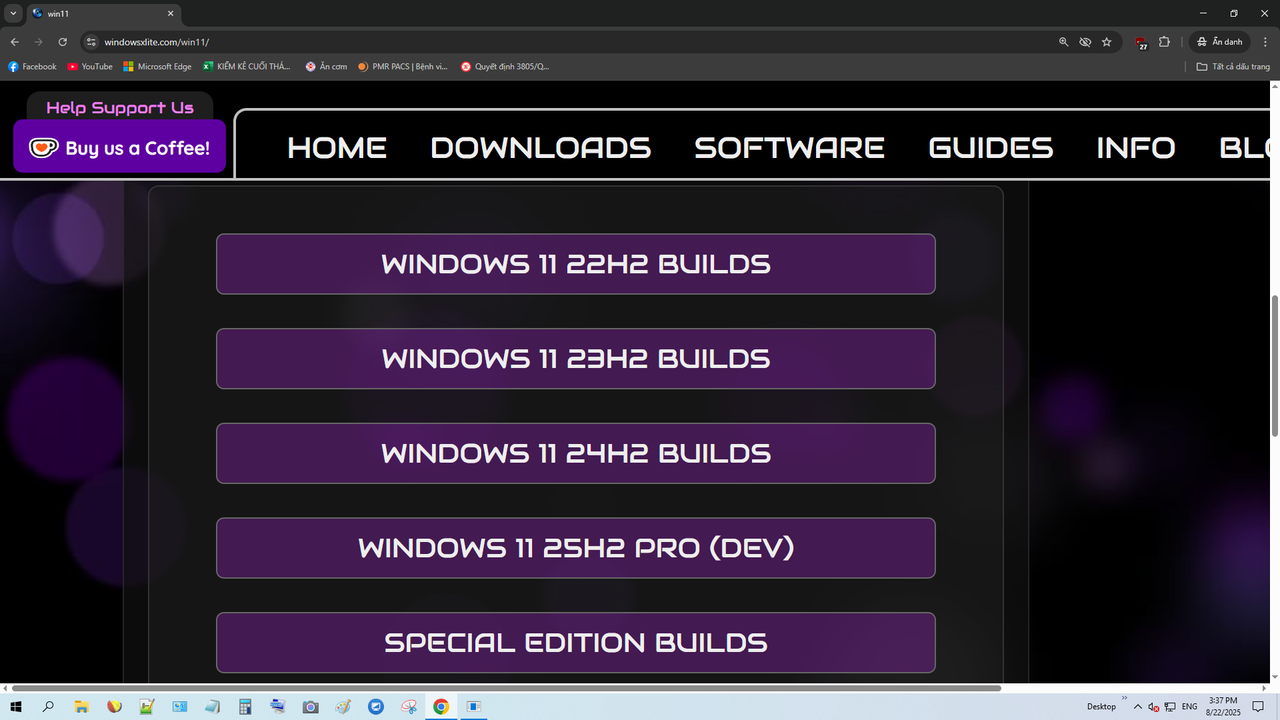Click the Start button

pos(16,706)
